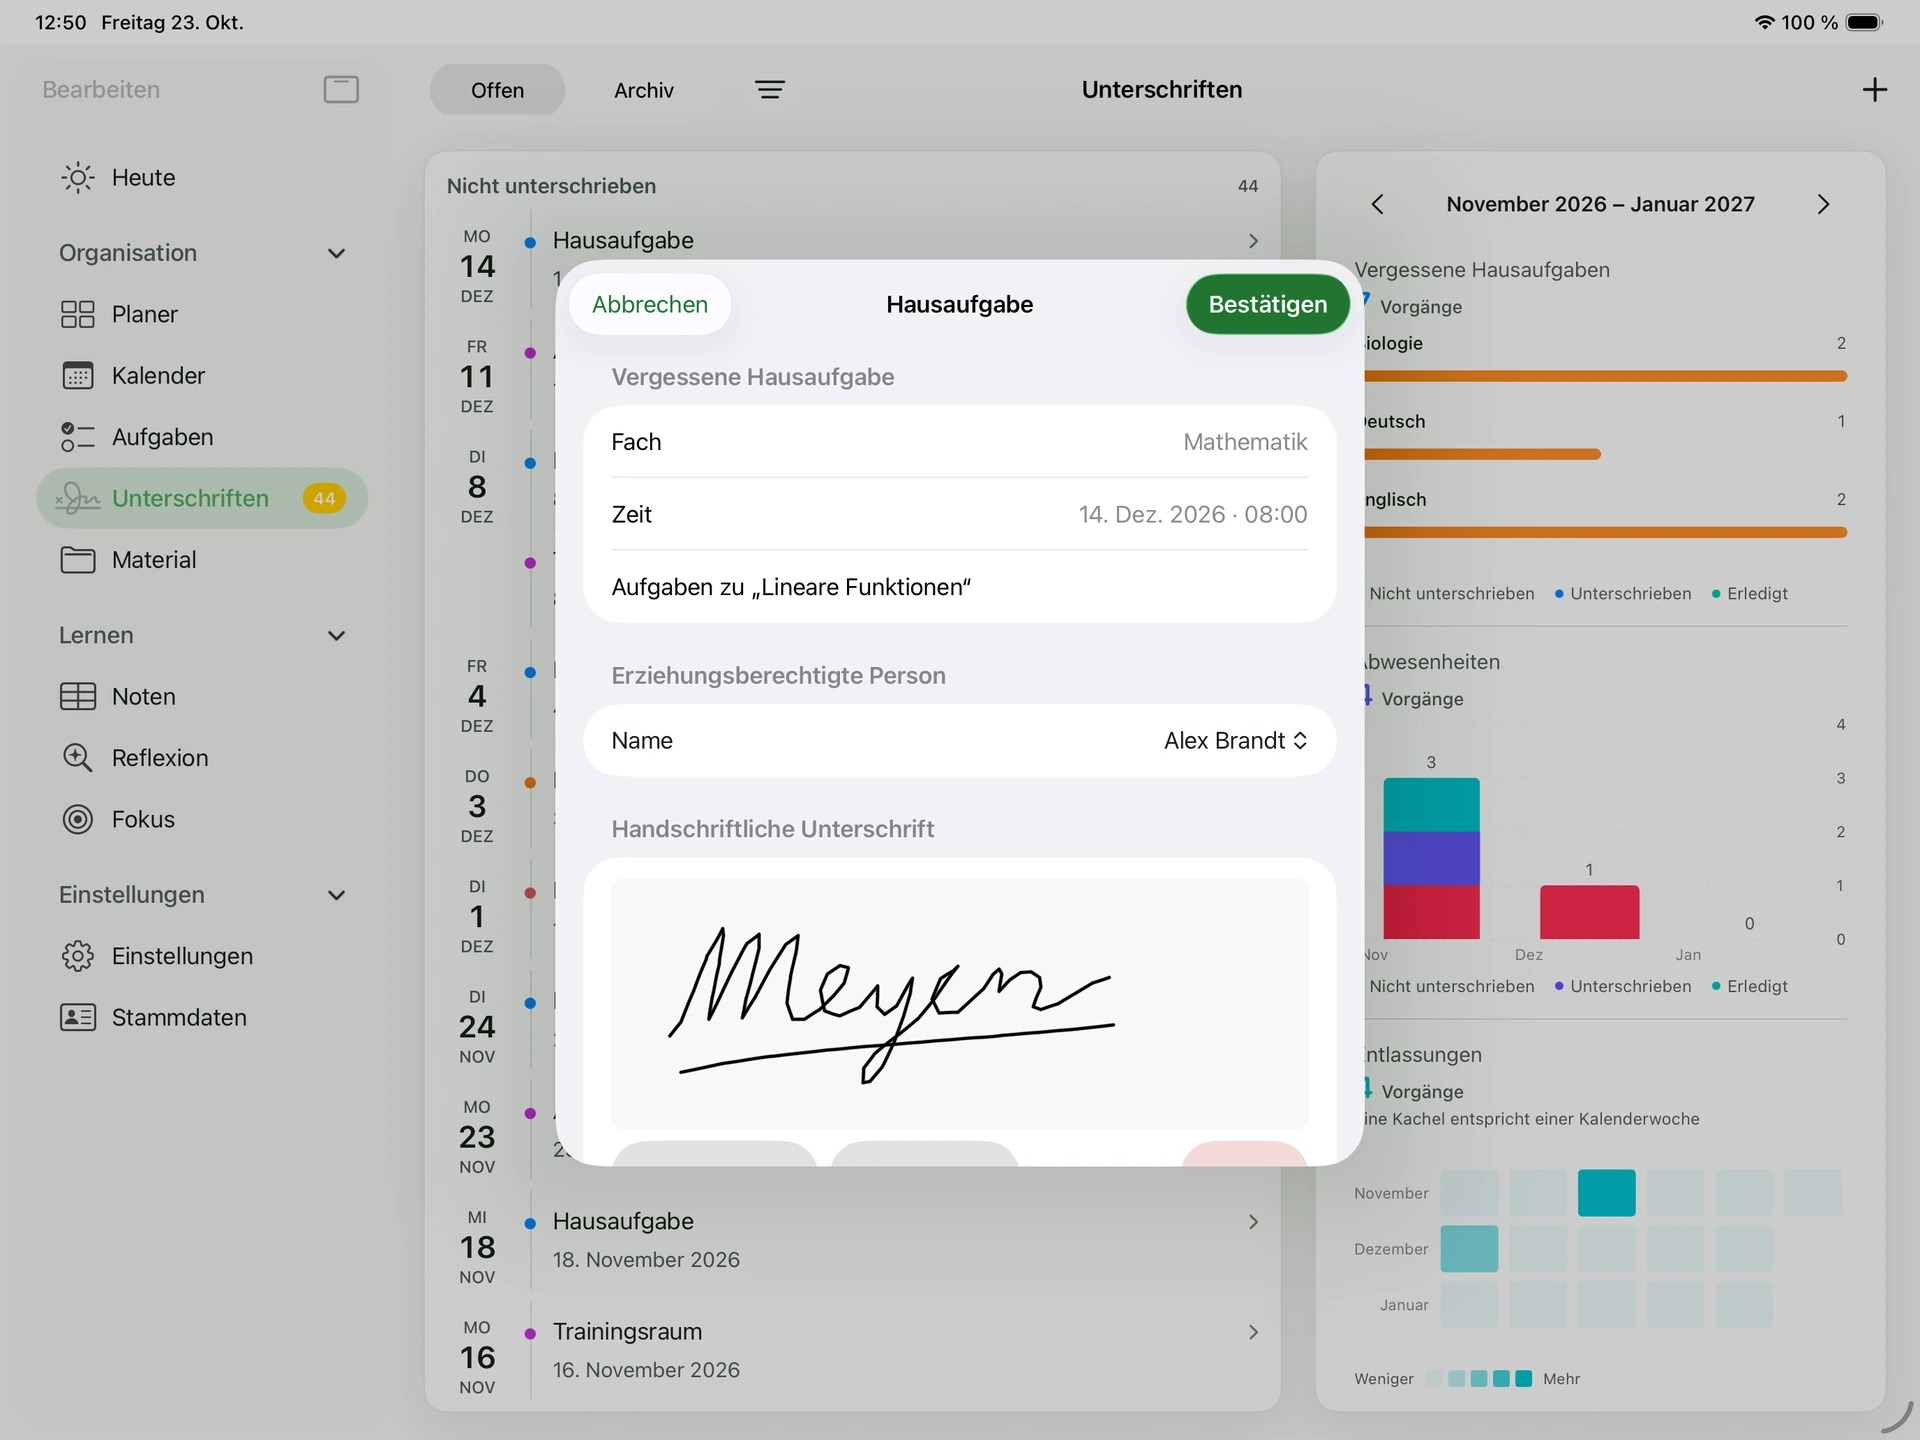Go to next period in chart panel
This screenshot has height=1440, width=1920.
[1823, 205]
